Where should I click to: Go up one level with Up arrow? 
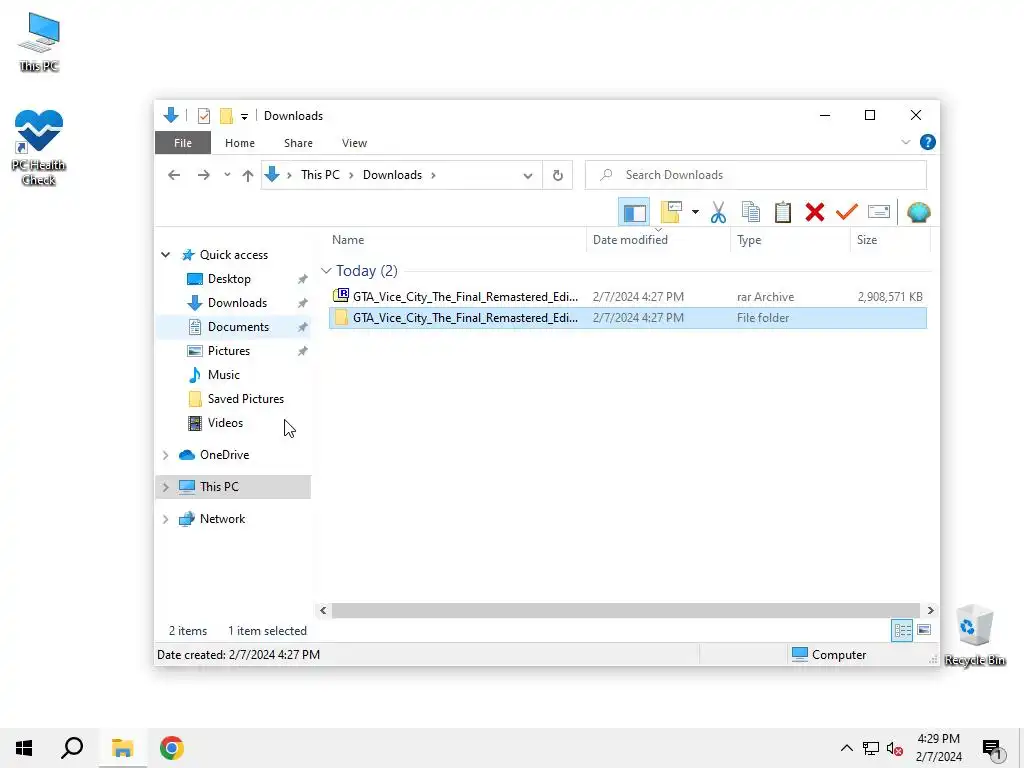coord(248,175)
